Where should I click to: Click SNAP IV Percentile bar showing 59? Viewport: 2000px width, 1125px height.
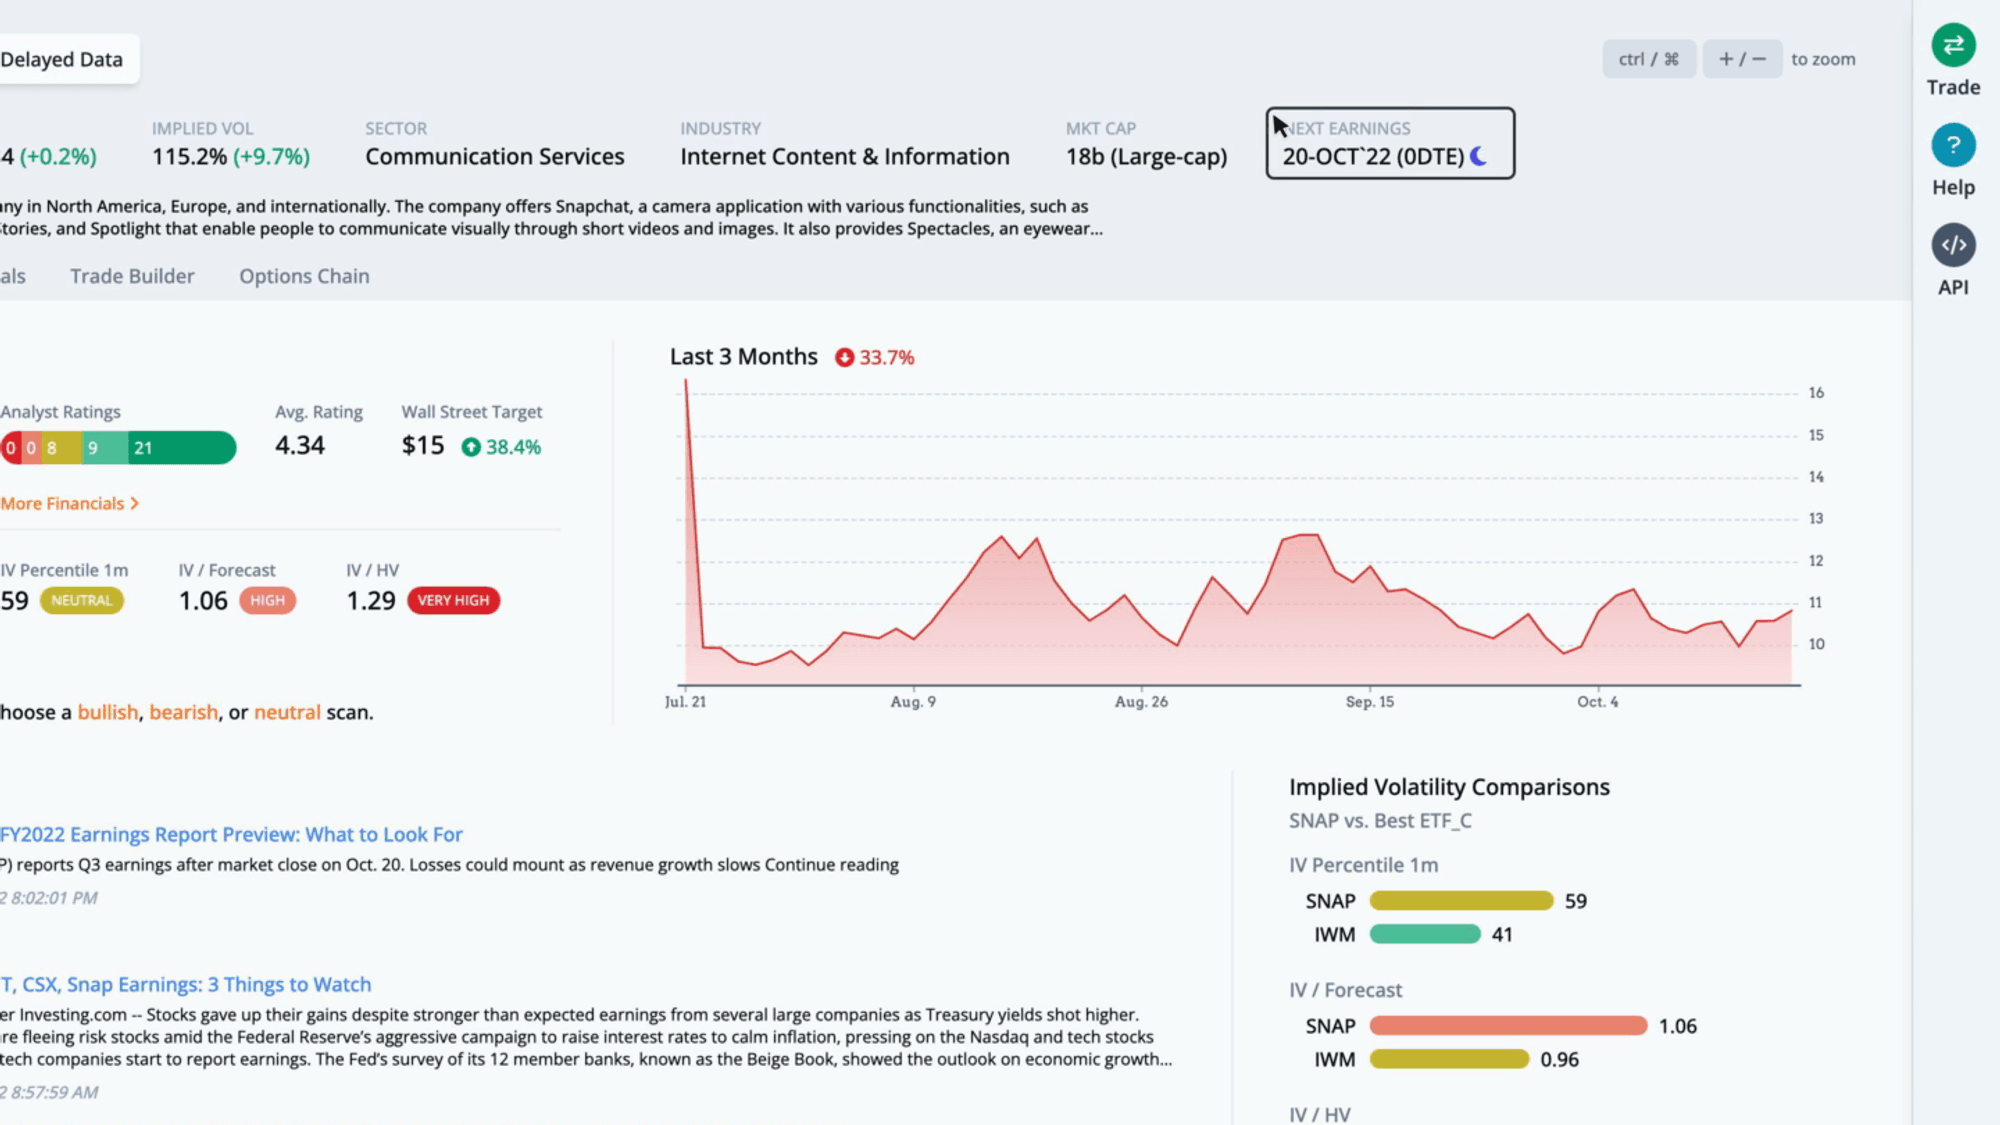click(1461, 901)
